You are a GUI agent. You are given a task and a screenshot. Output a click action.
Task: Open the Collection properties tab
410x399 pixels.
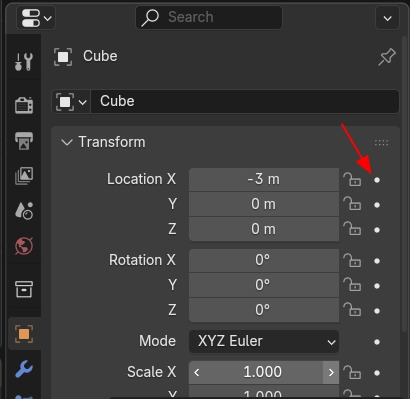pos(24,289)
